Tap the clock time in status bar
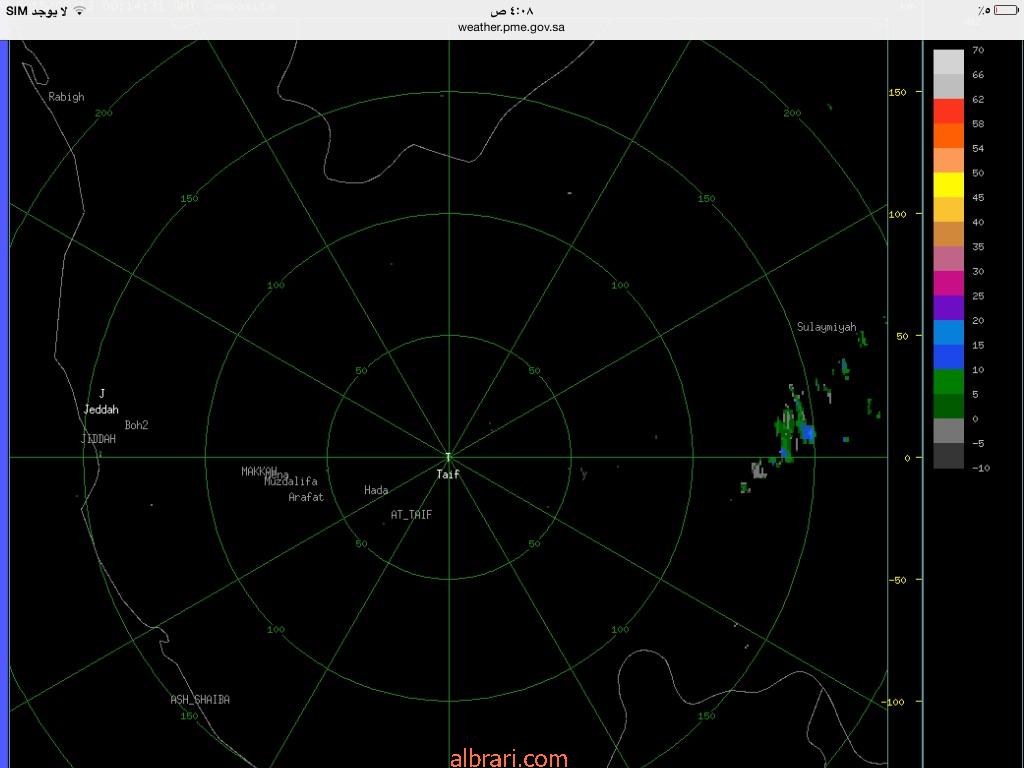 click(512, 11)
